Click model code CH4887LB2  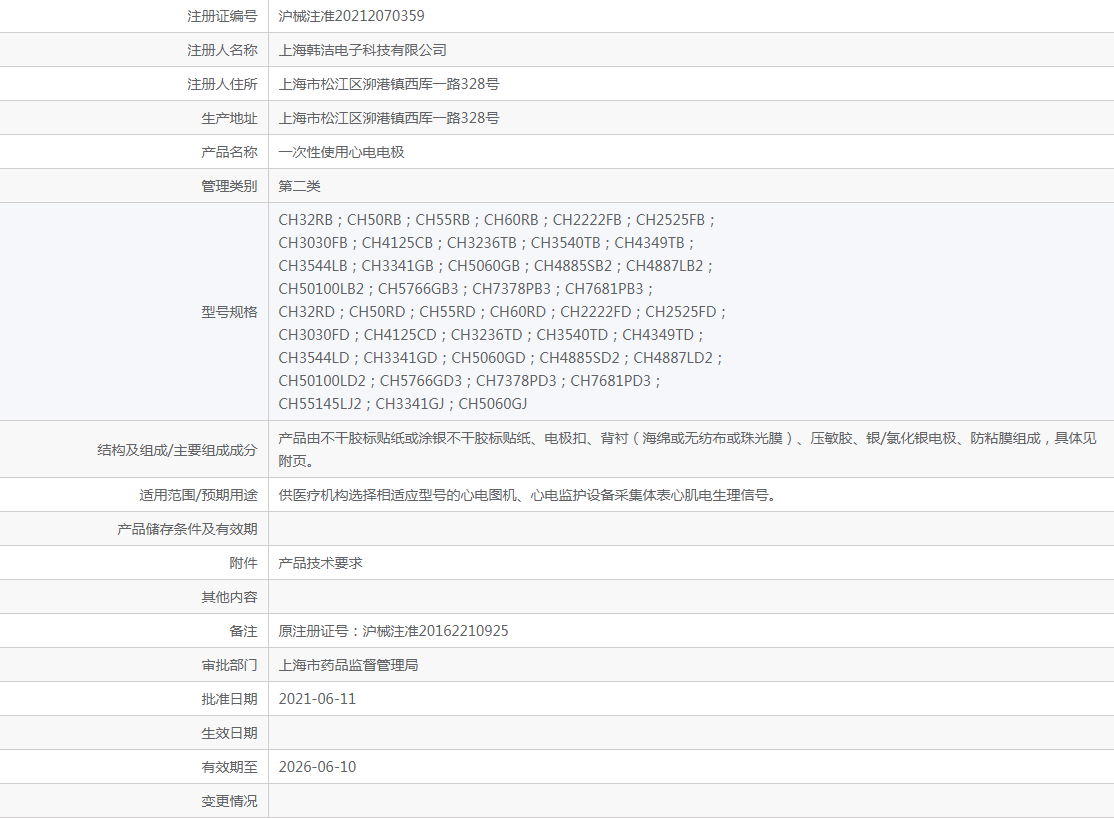pyautogui.click(x=664, y=266)
